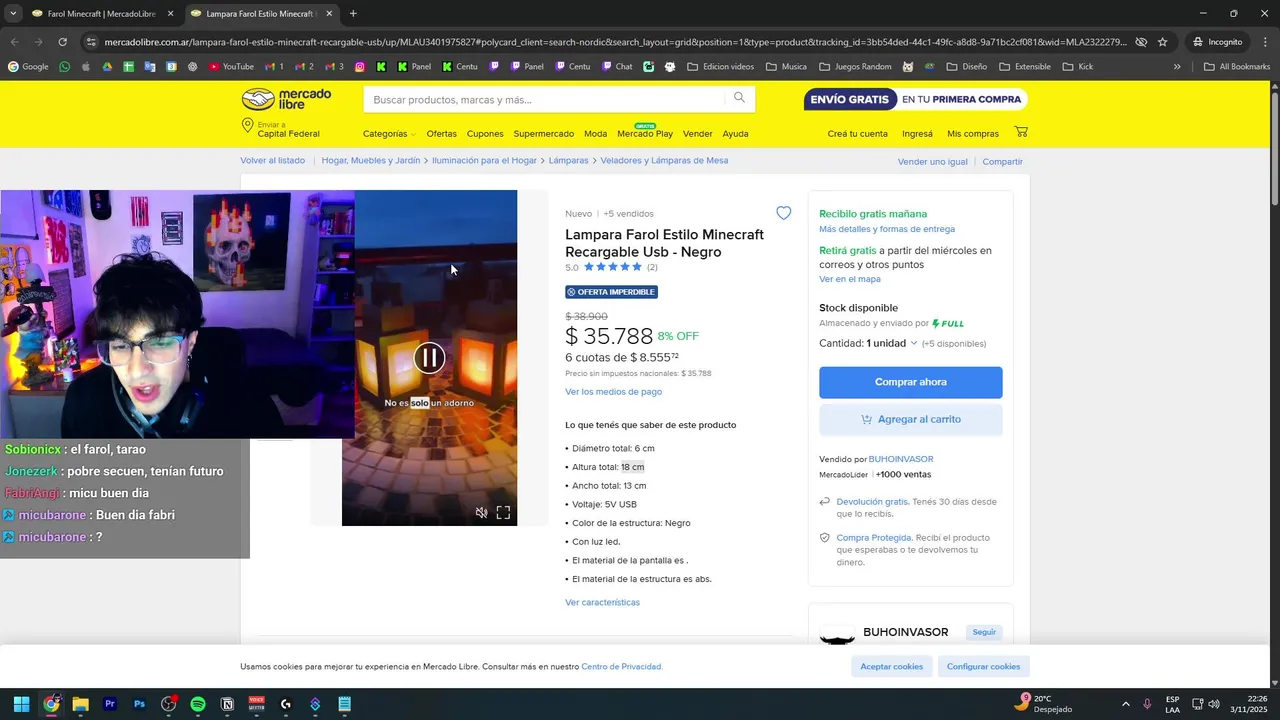Open Mis compras

tap(973, 134)
